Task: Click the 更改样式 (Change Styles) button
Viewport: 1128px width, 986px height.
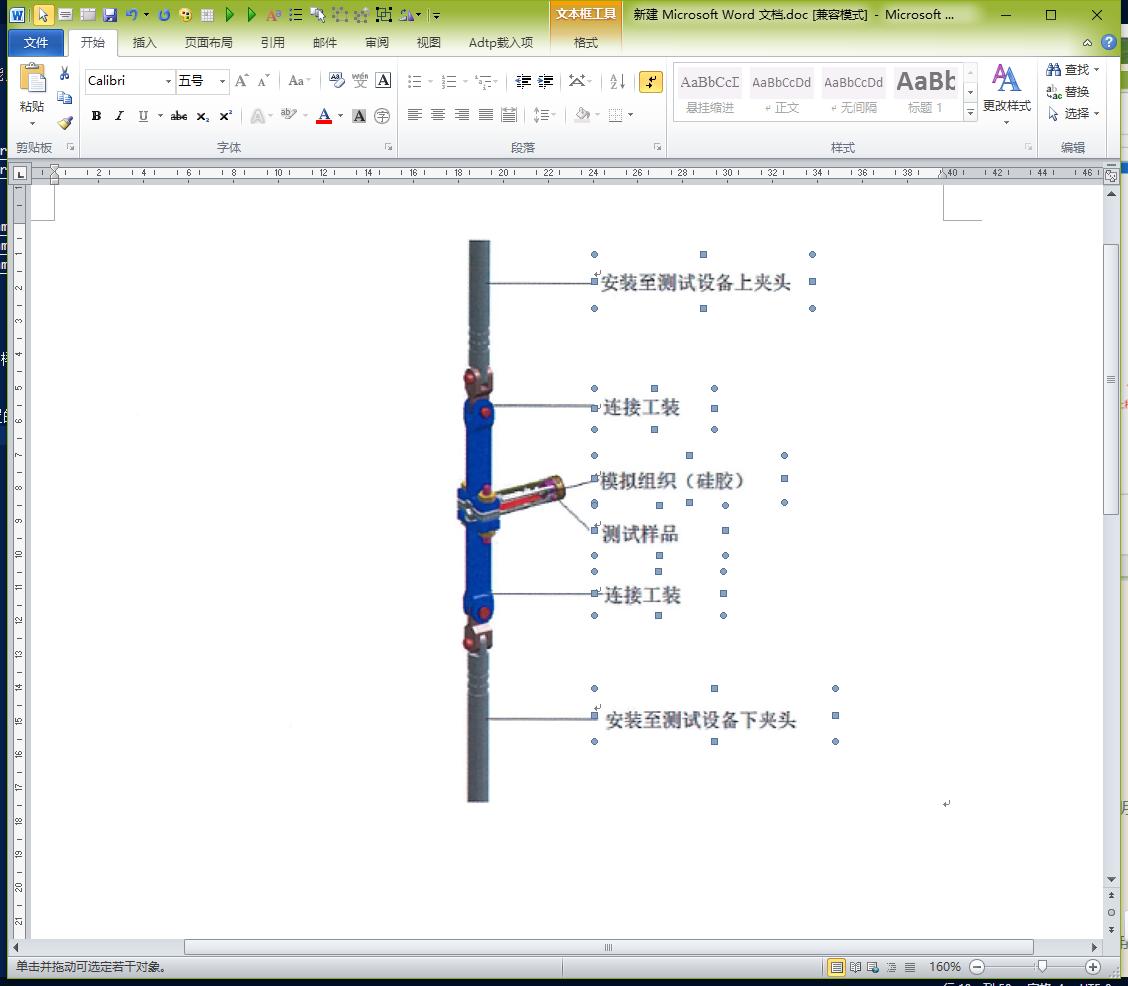Action: click(1006, 90)
